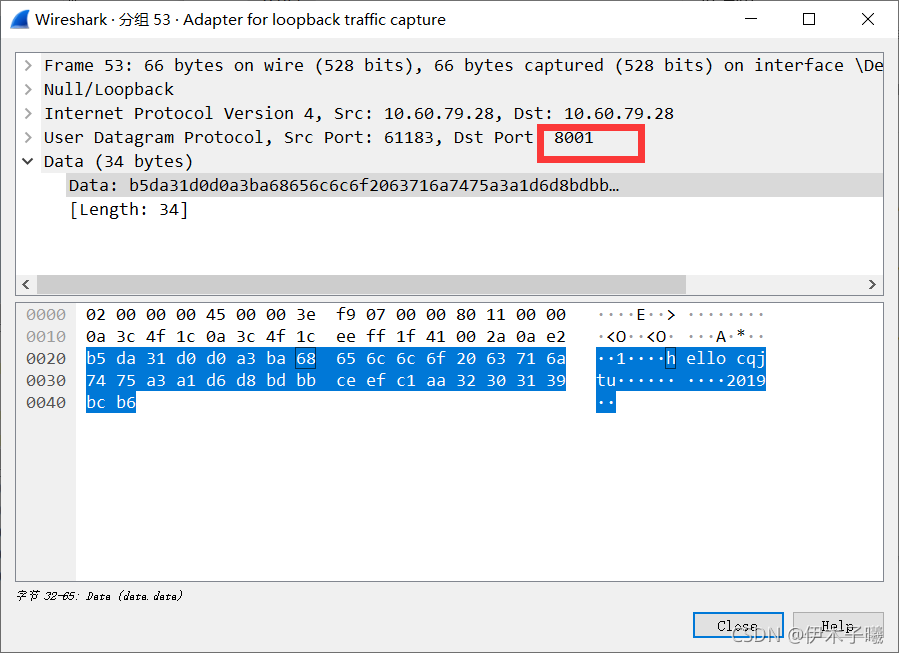Click hex byte ee in row 0010
Screen dimensions: 899x653
pos(346,337)
